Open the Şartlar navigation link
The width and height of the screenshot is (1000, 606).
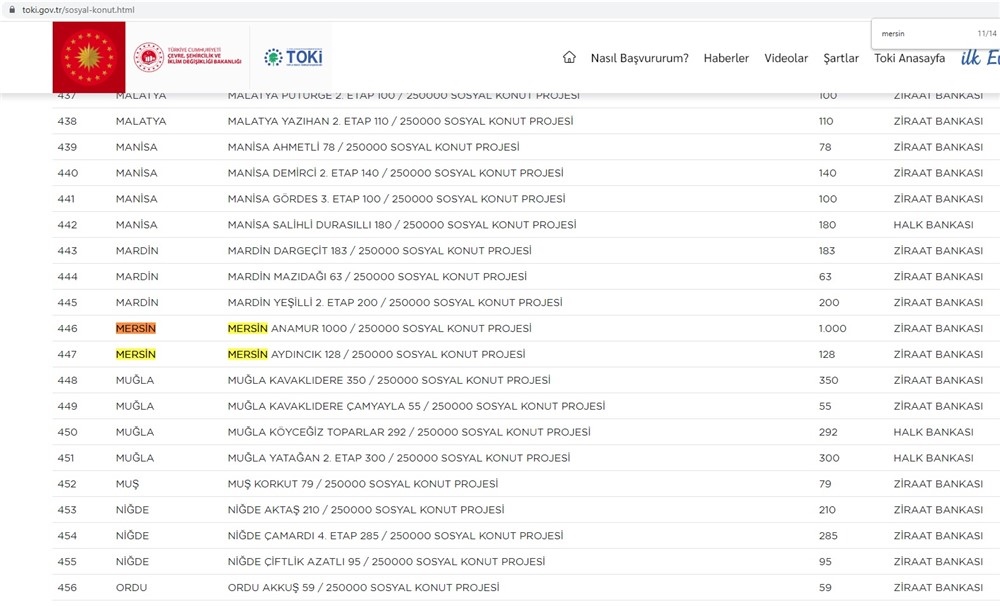coord(841,58)
